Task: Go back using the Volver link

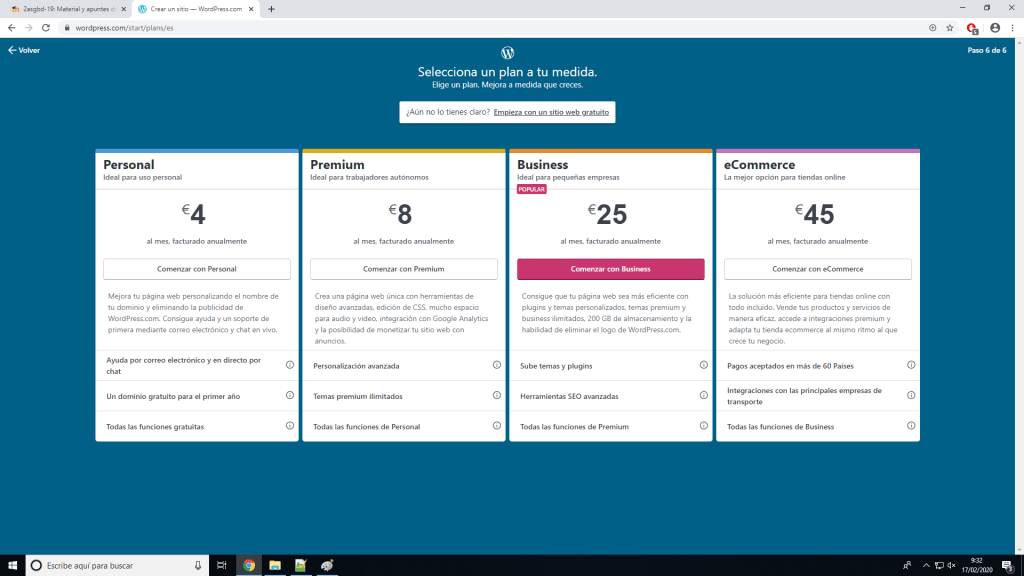Action: click(x=24, y=50)
